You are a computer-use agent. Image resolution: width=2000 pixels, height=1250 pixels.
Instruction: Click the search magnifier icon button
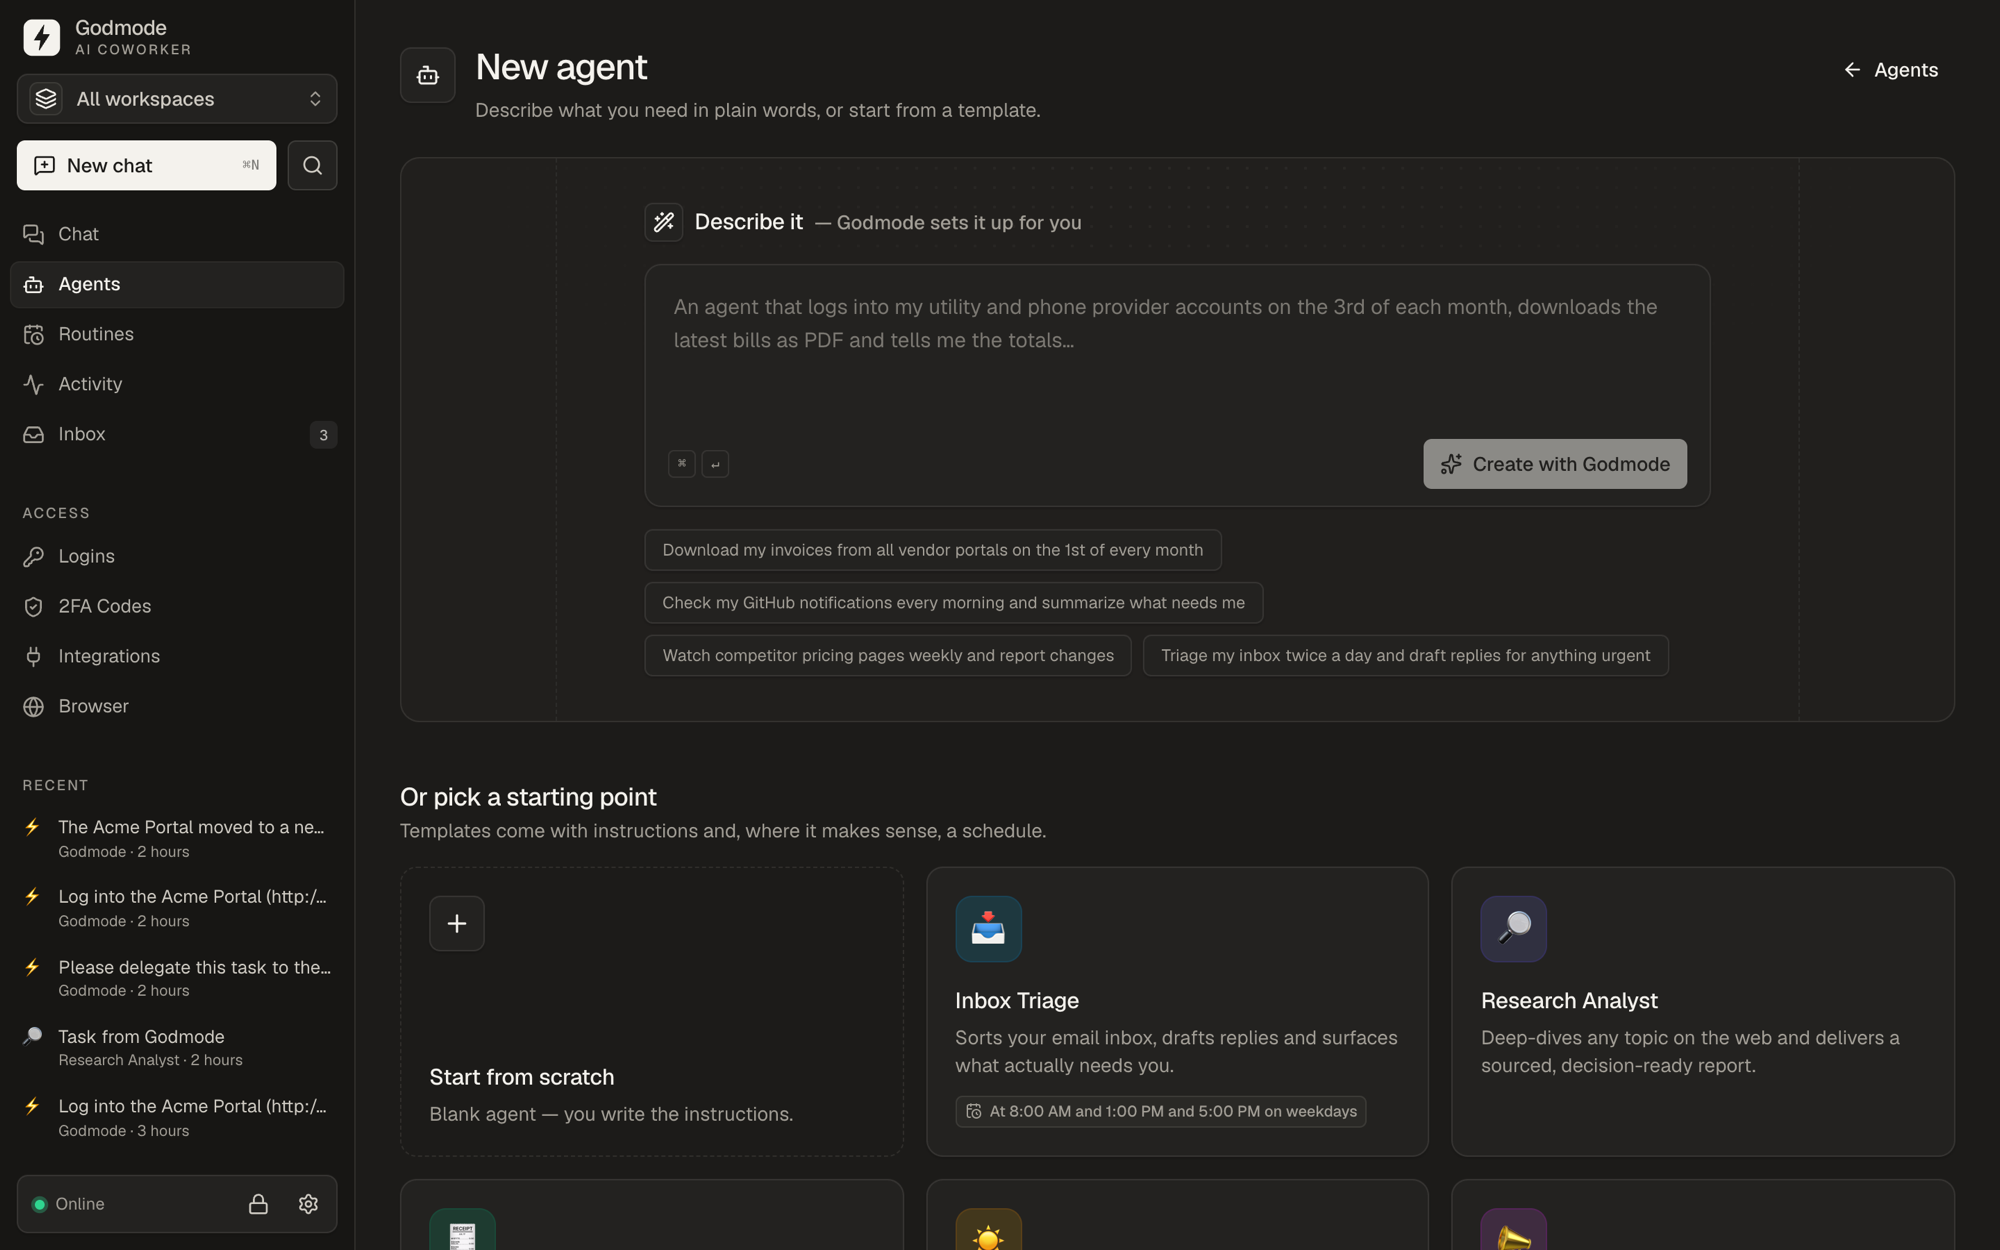(x=312, y=165)
